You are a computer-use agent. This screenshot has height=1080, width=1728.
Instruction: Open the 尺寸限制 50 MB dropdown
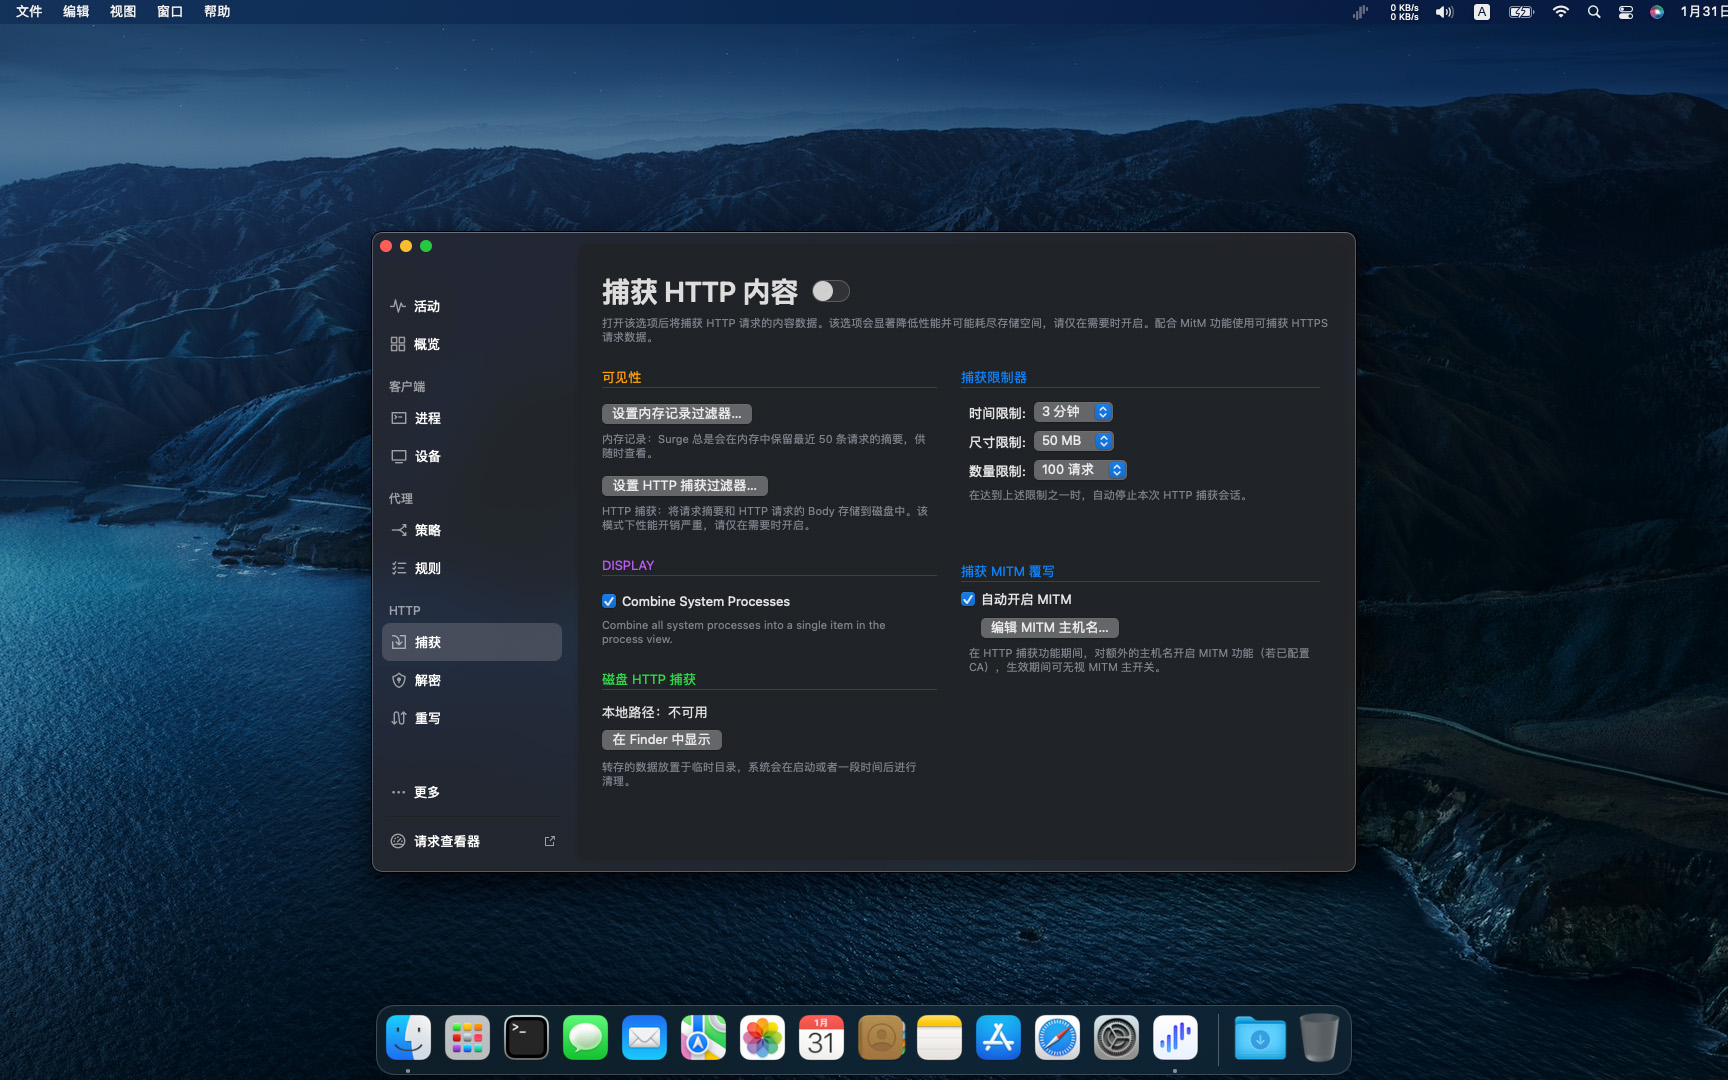[1074, 441]
